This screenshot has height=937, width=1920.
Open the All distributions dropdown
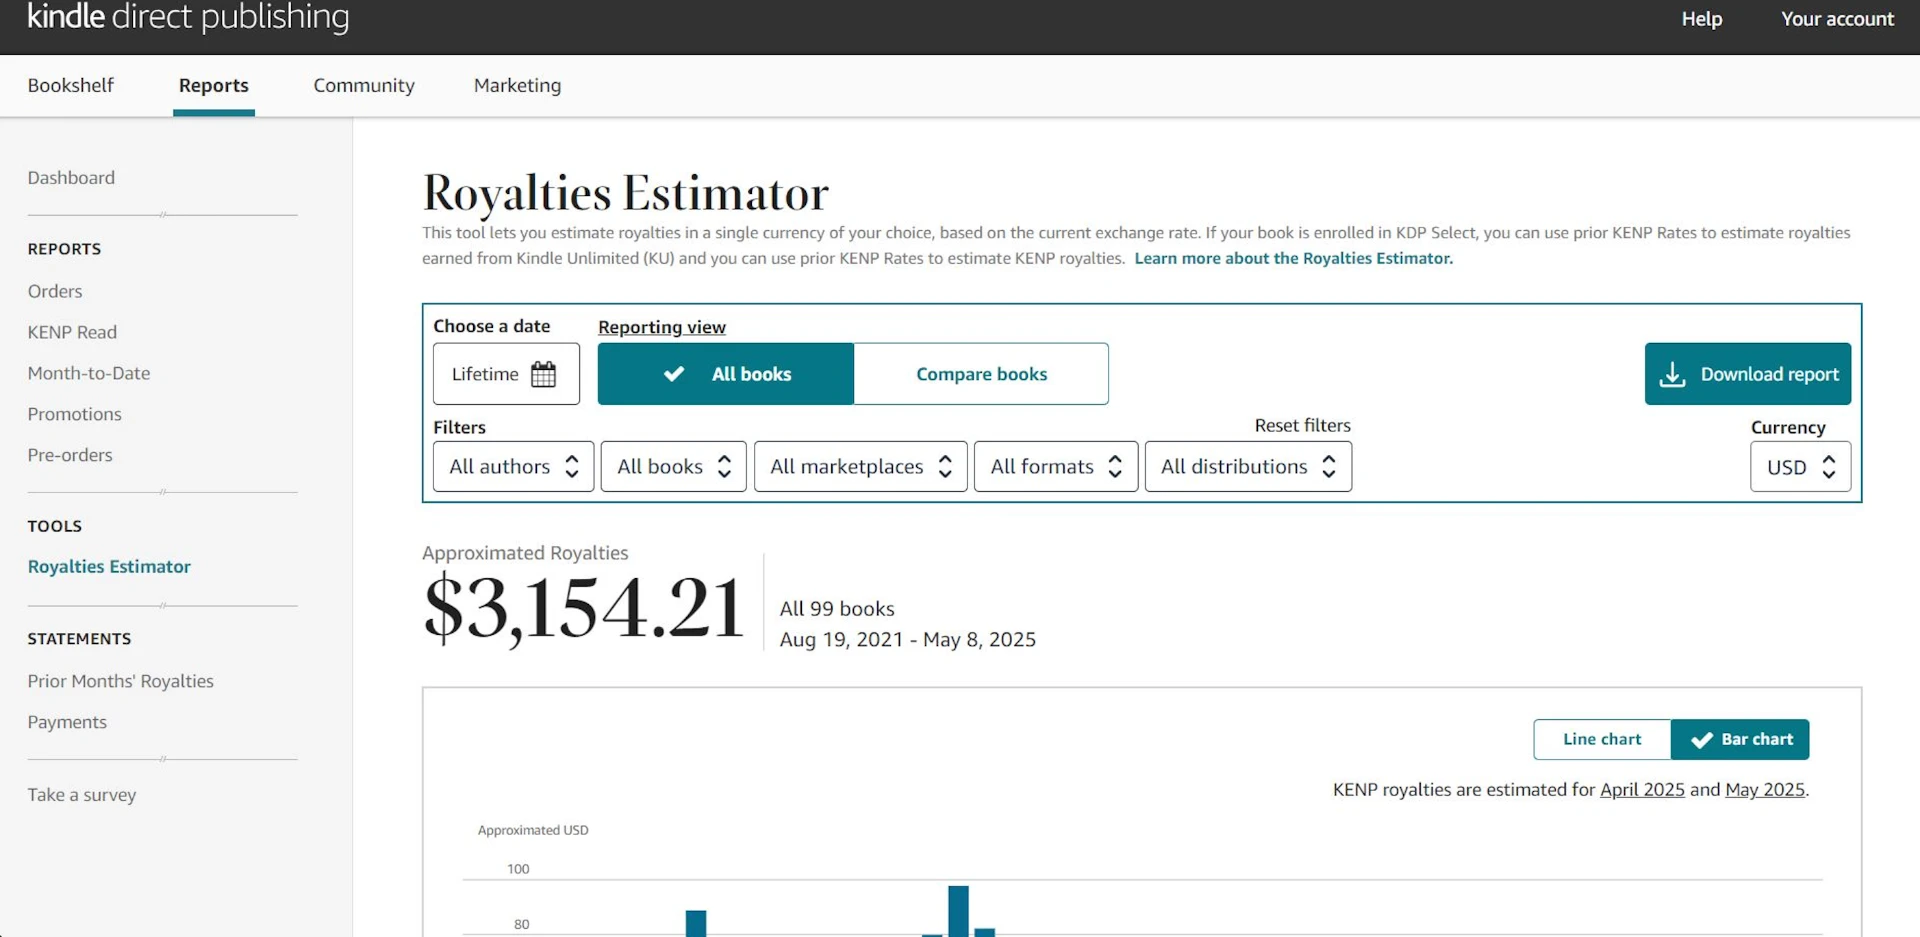1248,466
